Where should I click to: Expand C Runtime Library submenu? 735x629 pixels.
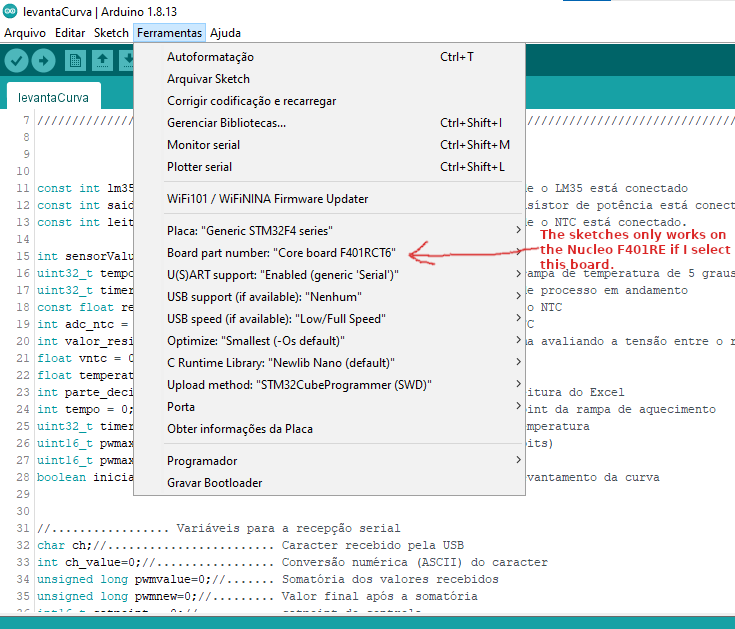point(329,363)
